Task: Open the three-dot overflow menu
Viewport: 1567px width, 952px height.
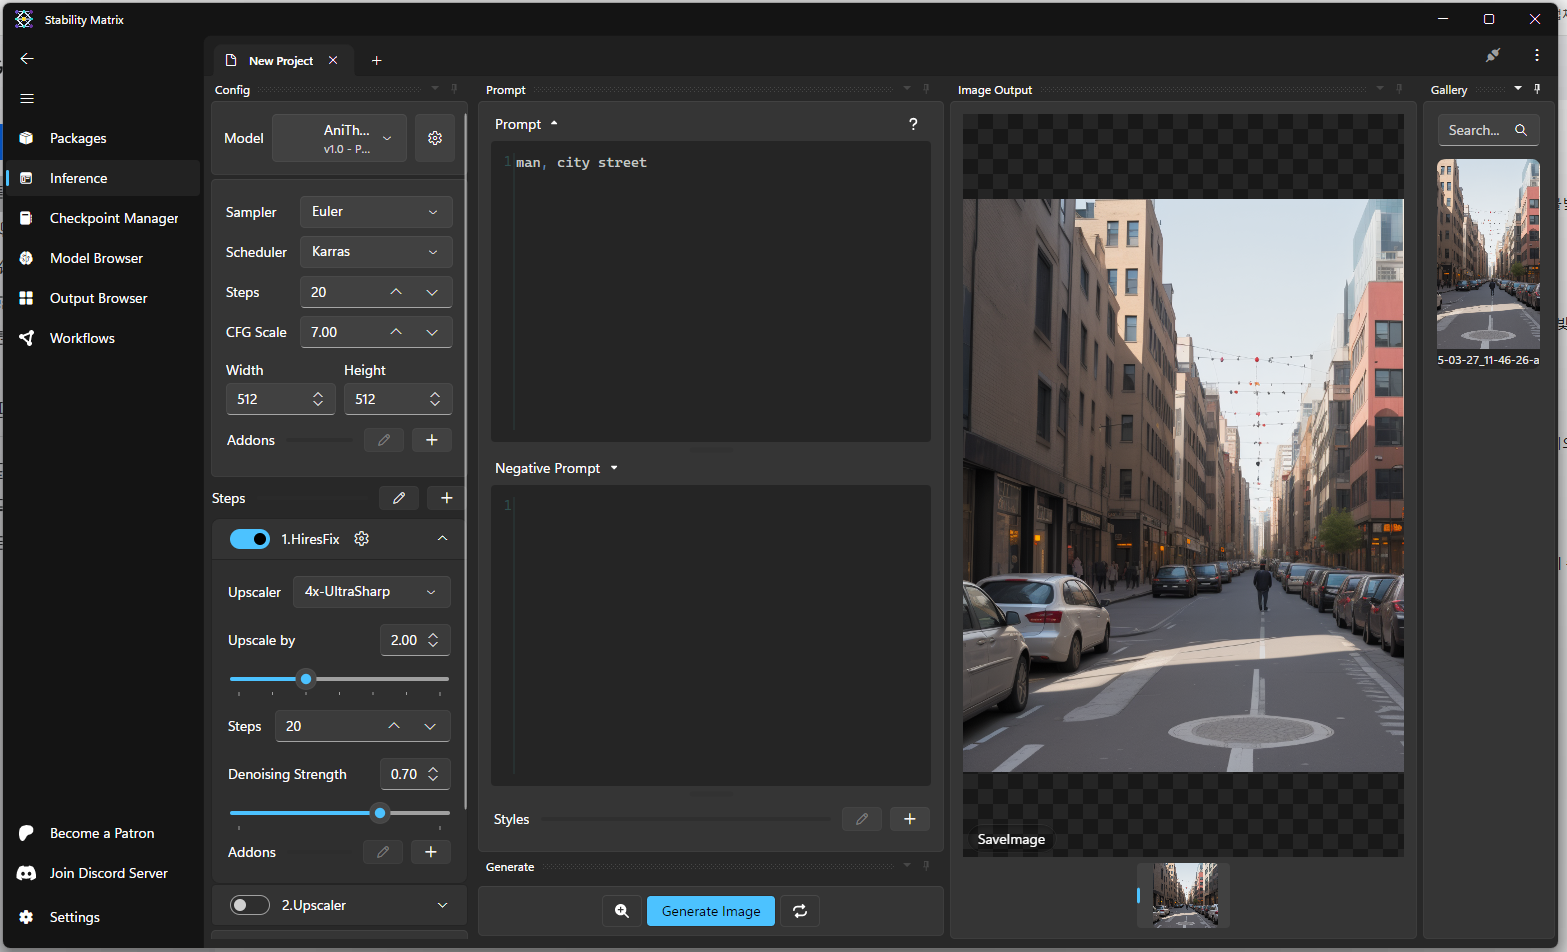Action: pos(1537,56)
